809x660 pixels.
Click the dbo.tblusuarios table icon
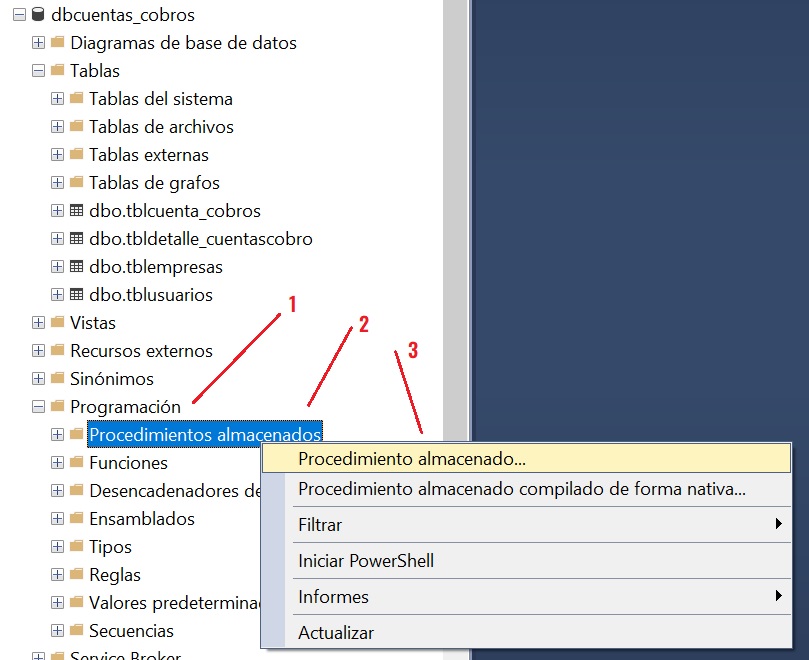76,295
